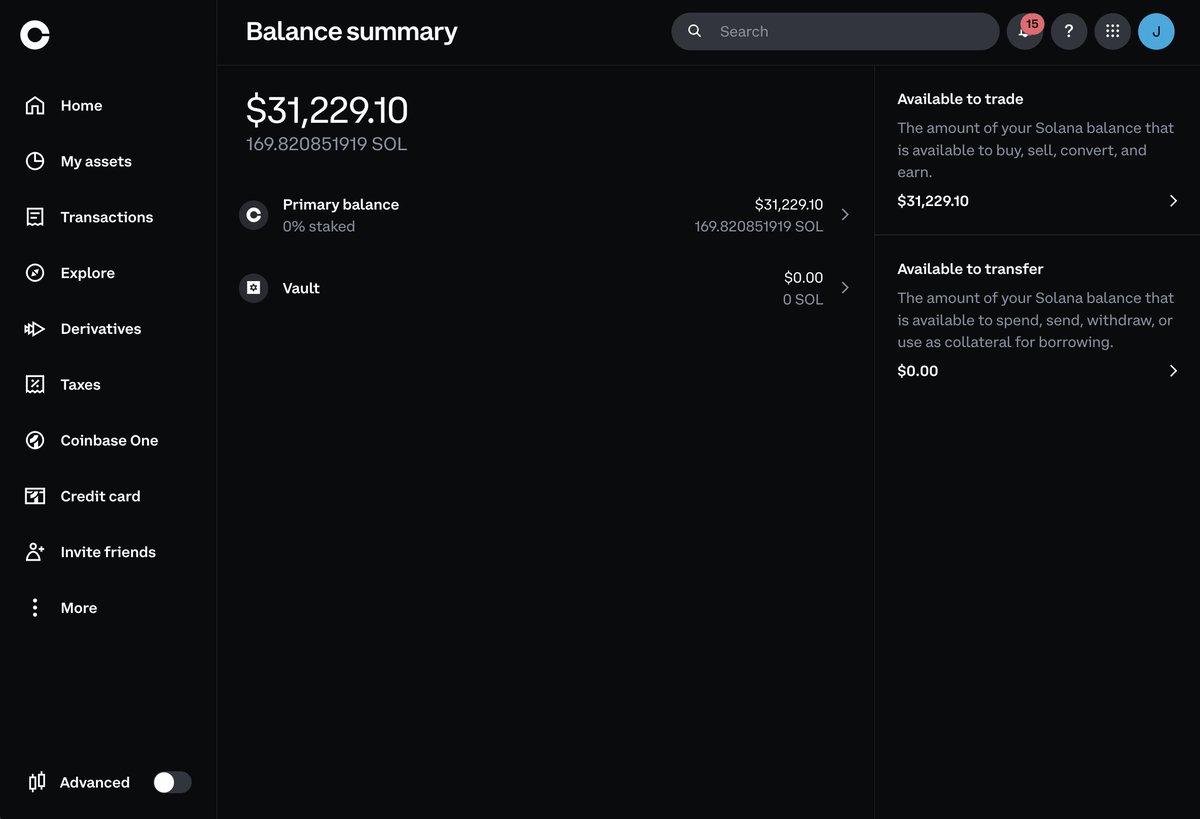The image size is (1200, 819).
Task: Click the More three-dots icon
Action: (x=35, y=608)
